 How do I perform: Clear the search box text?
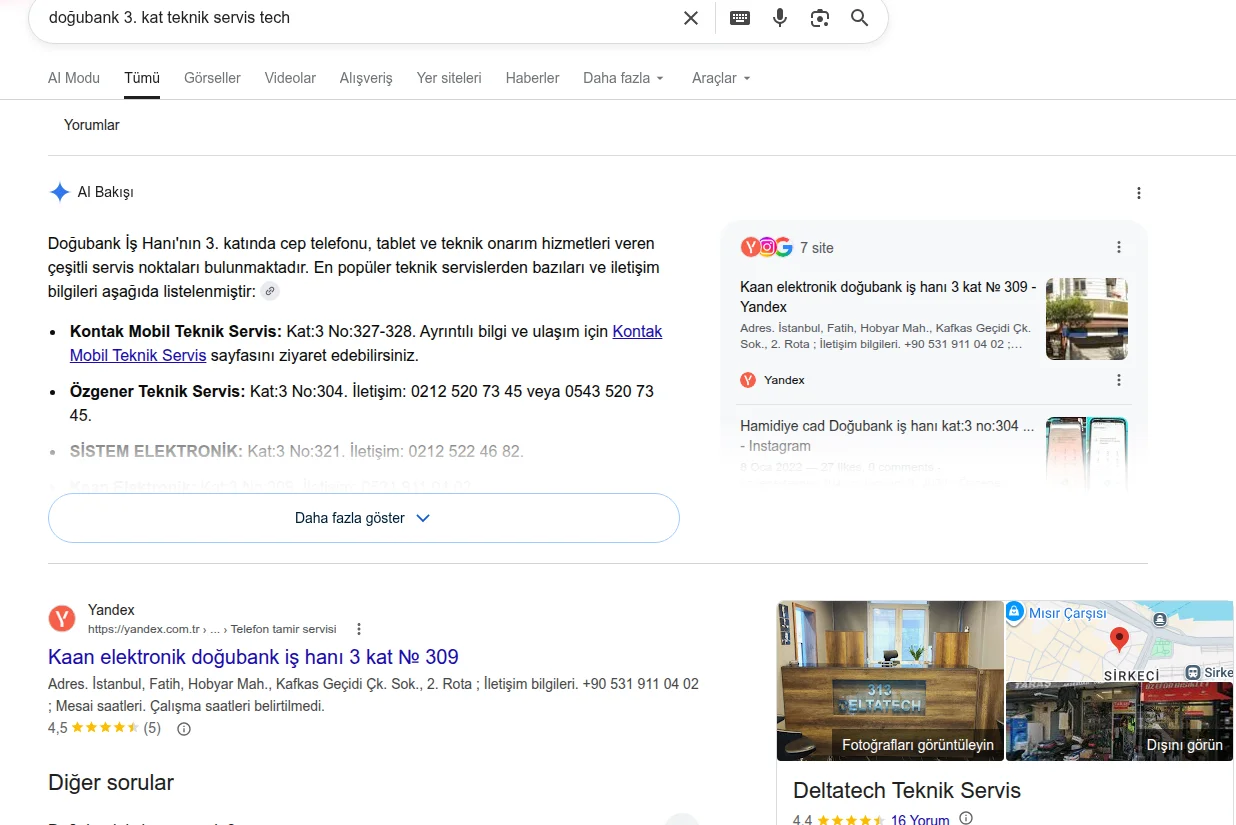(691, 18)
